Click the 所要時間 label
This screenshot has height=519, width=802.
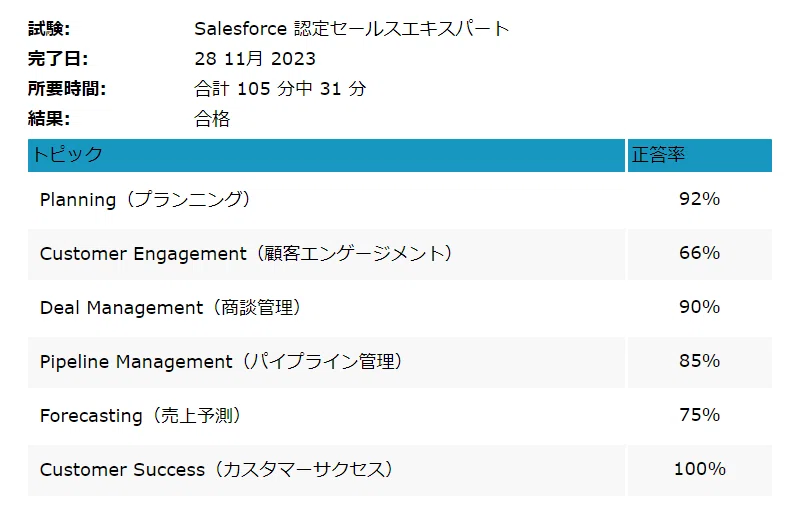coord(66,89)
